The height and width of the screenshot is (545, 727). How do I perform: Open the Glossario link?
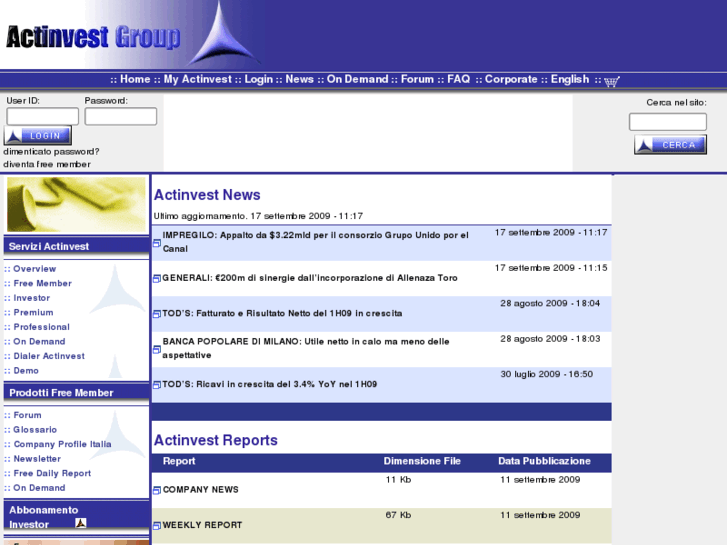(x=35, y=430)
